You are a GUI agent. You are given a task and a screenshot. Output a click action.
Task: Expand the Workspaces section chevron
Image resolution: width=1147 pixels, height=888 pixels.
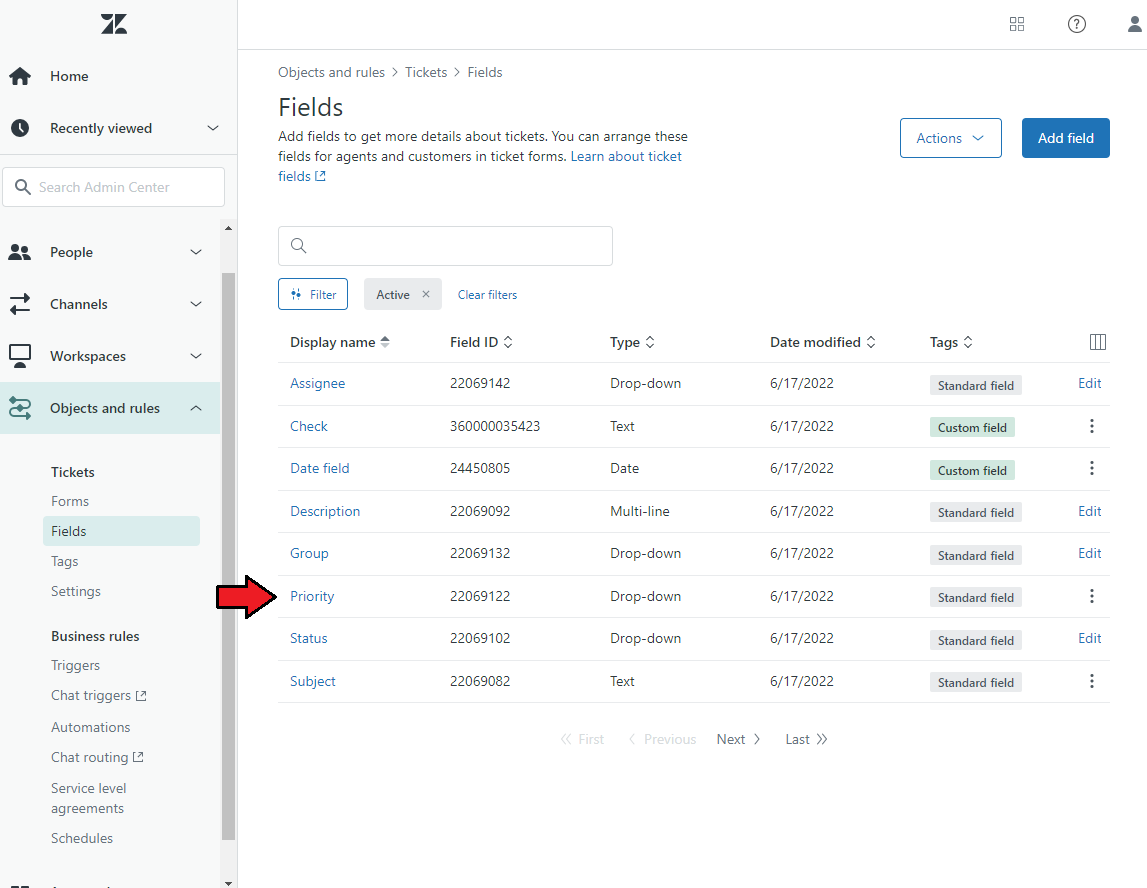click(x=196, y=356)
